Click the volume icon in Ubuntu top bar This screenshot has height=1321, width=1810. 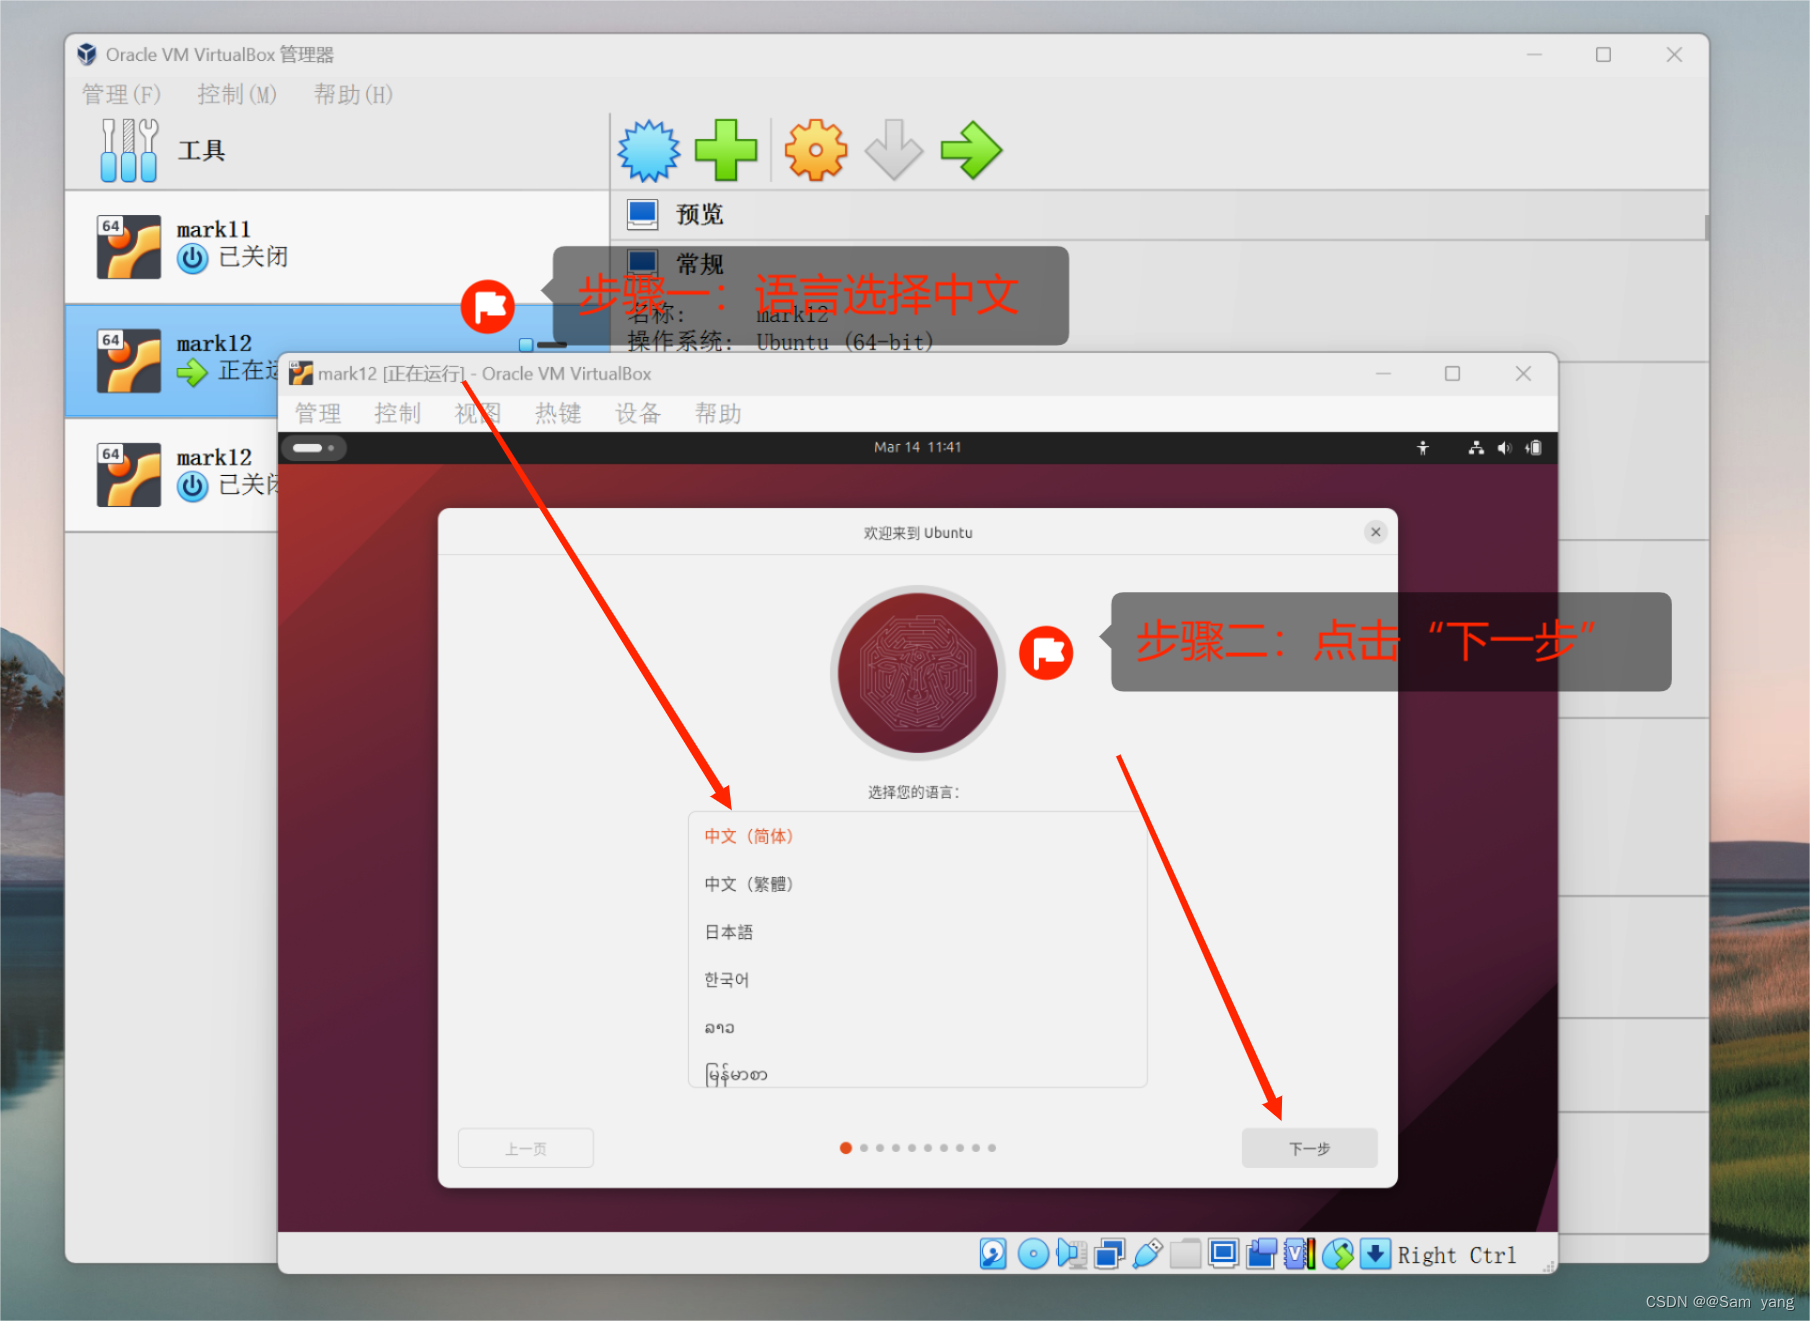pos(1504,448)
